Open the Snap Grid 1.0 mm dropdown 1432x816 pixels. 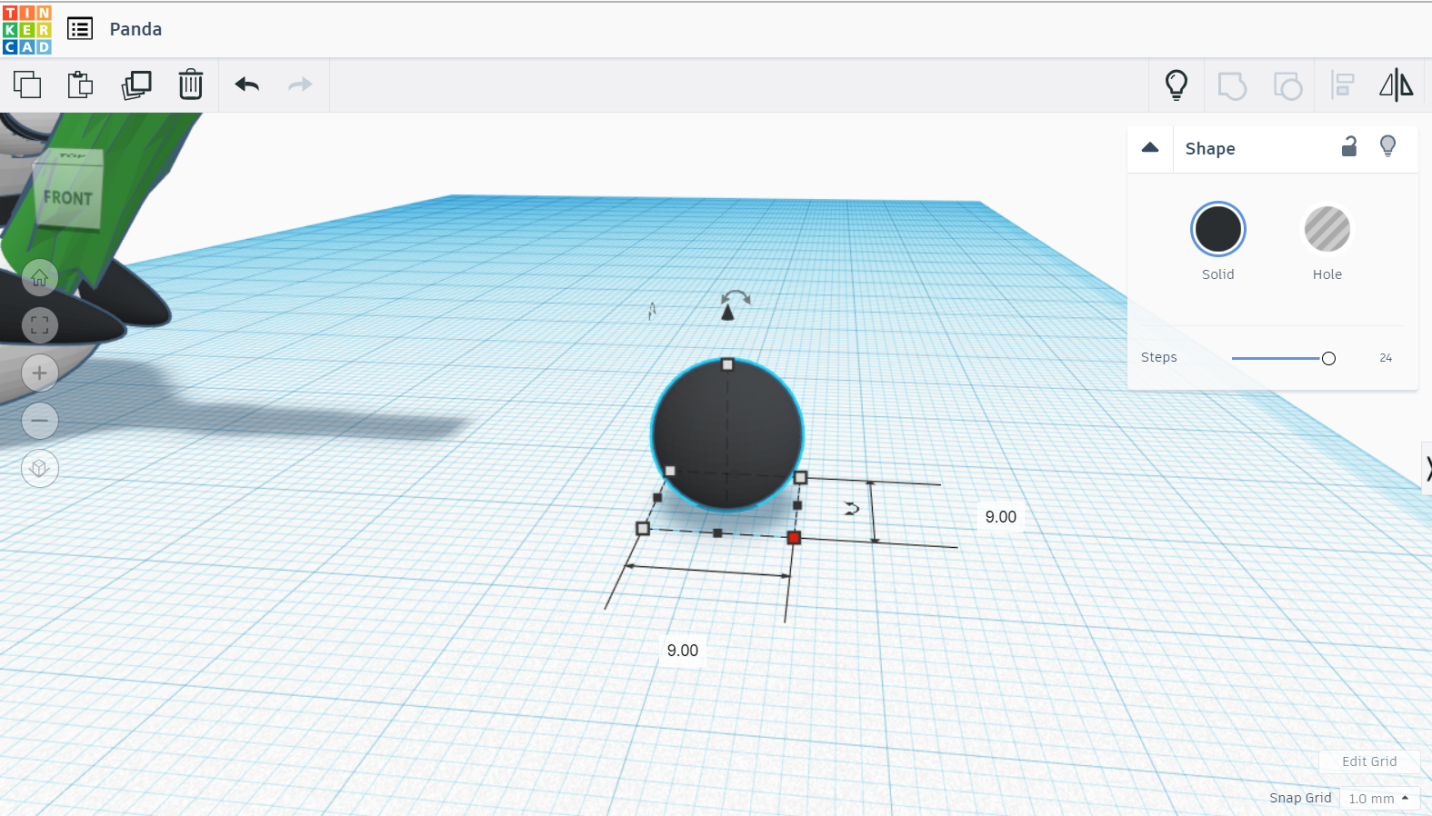point(1380,798)
